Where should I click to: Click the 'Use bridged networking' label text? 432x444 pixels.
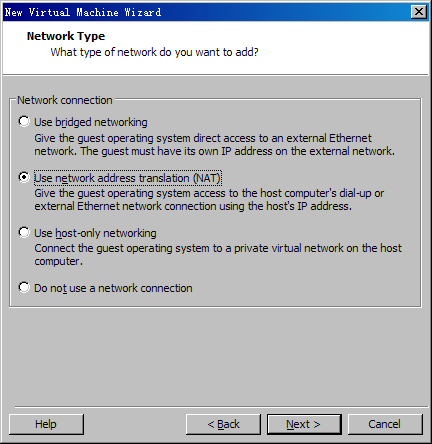click(x=91, y=122)
